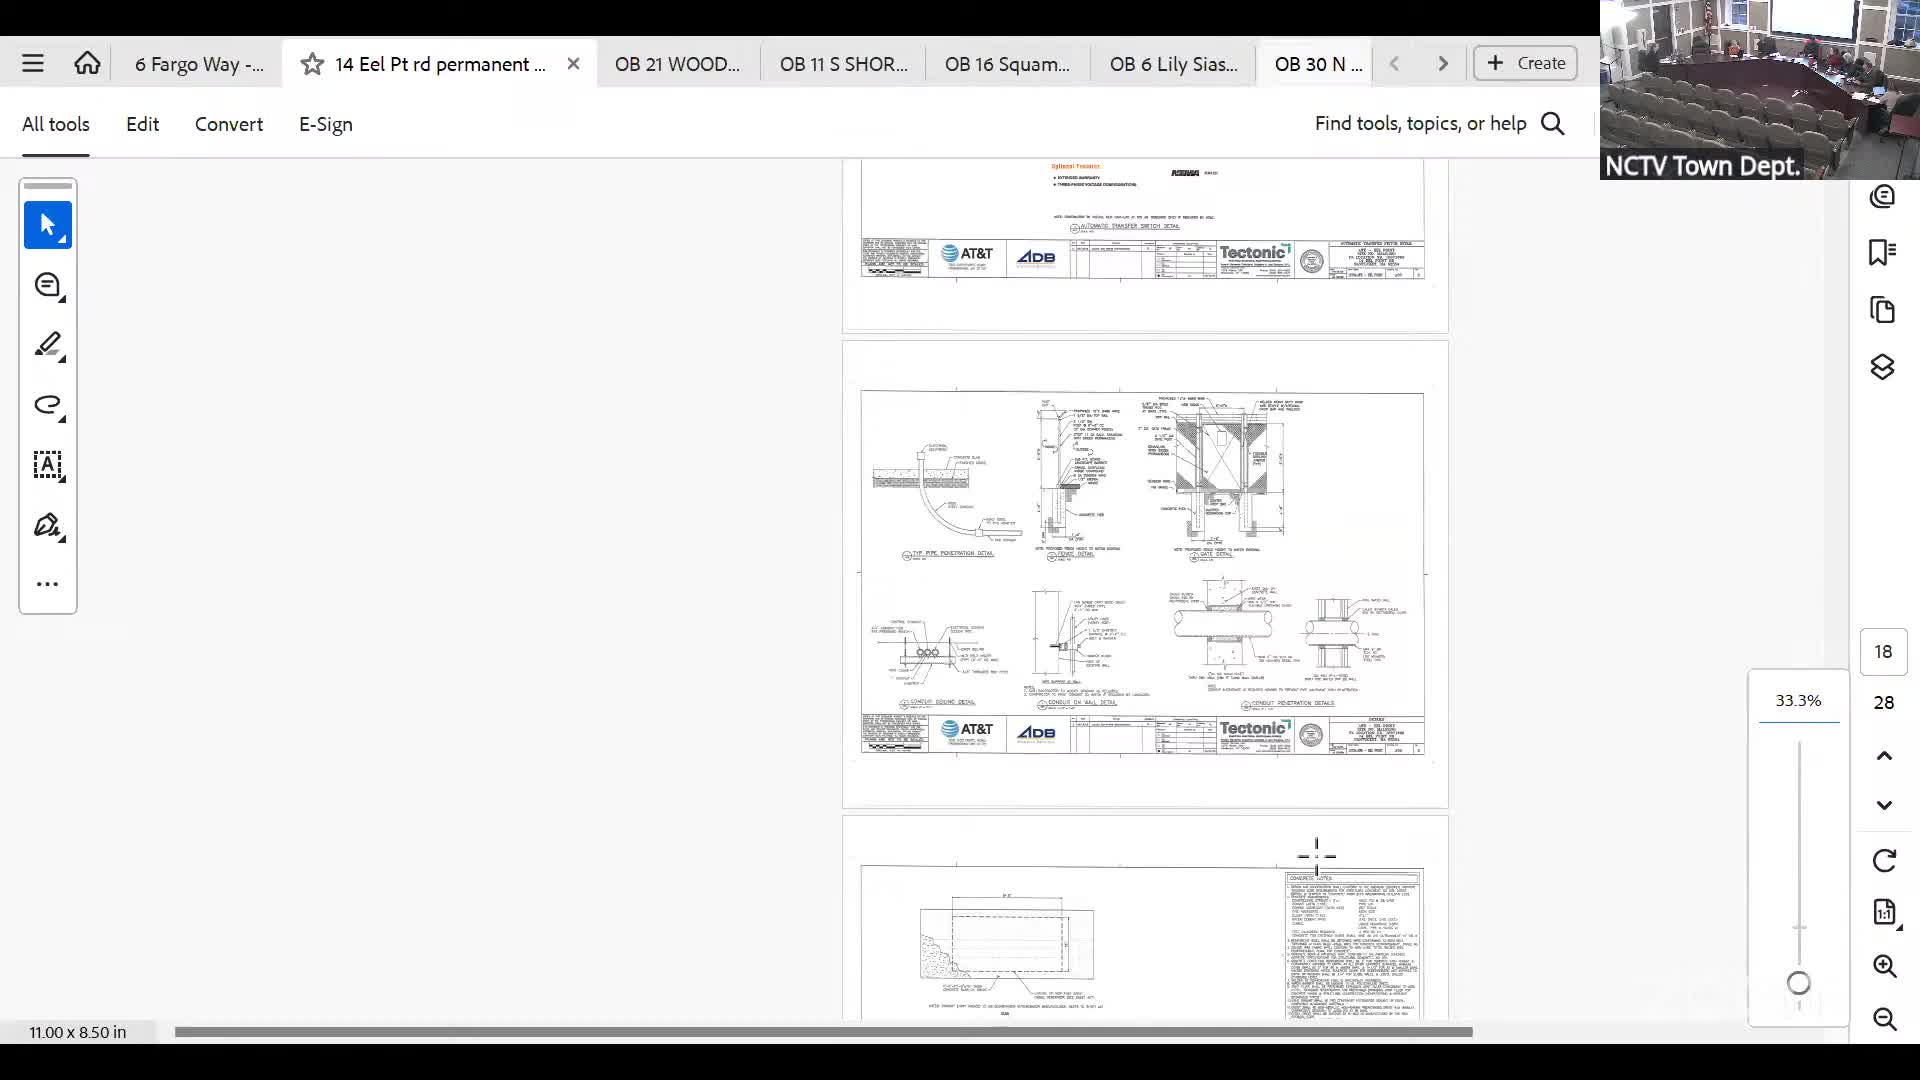Select the highlighter pen tool
Screen dimensions: 1920x1080
(x=47, y=346)
